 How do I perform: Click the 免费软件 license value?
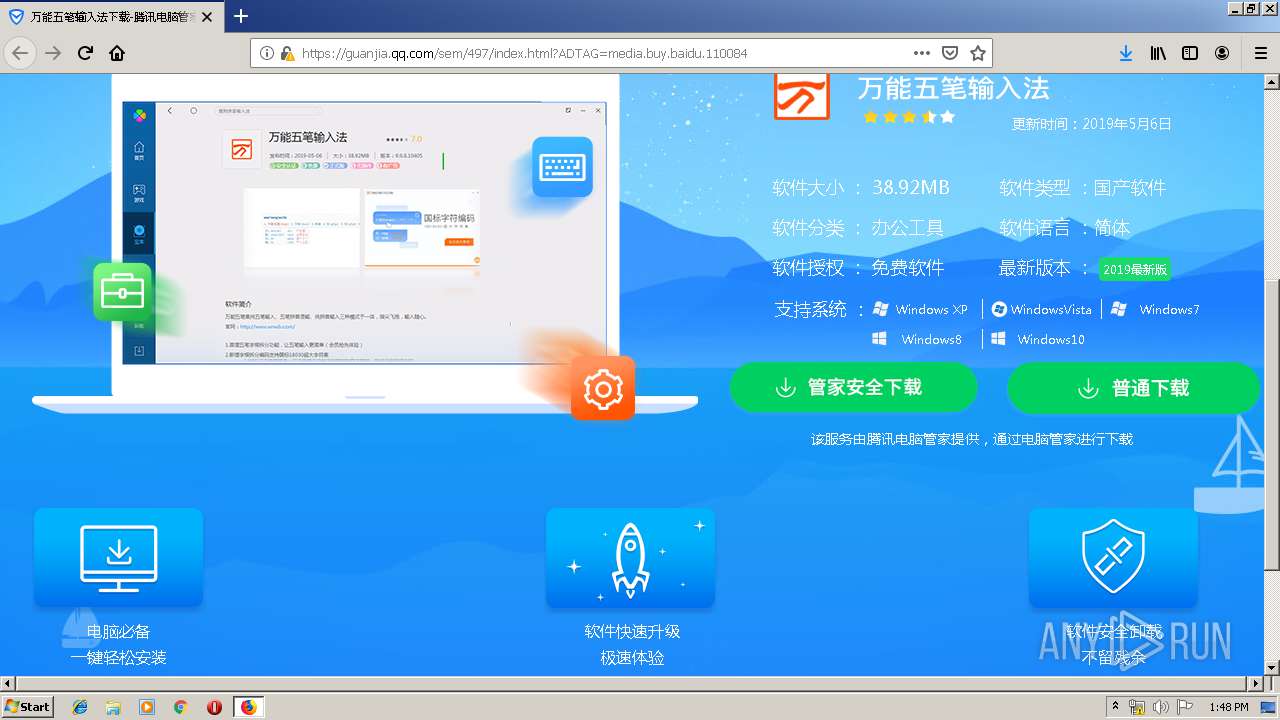coord(907,268)
